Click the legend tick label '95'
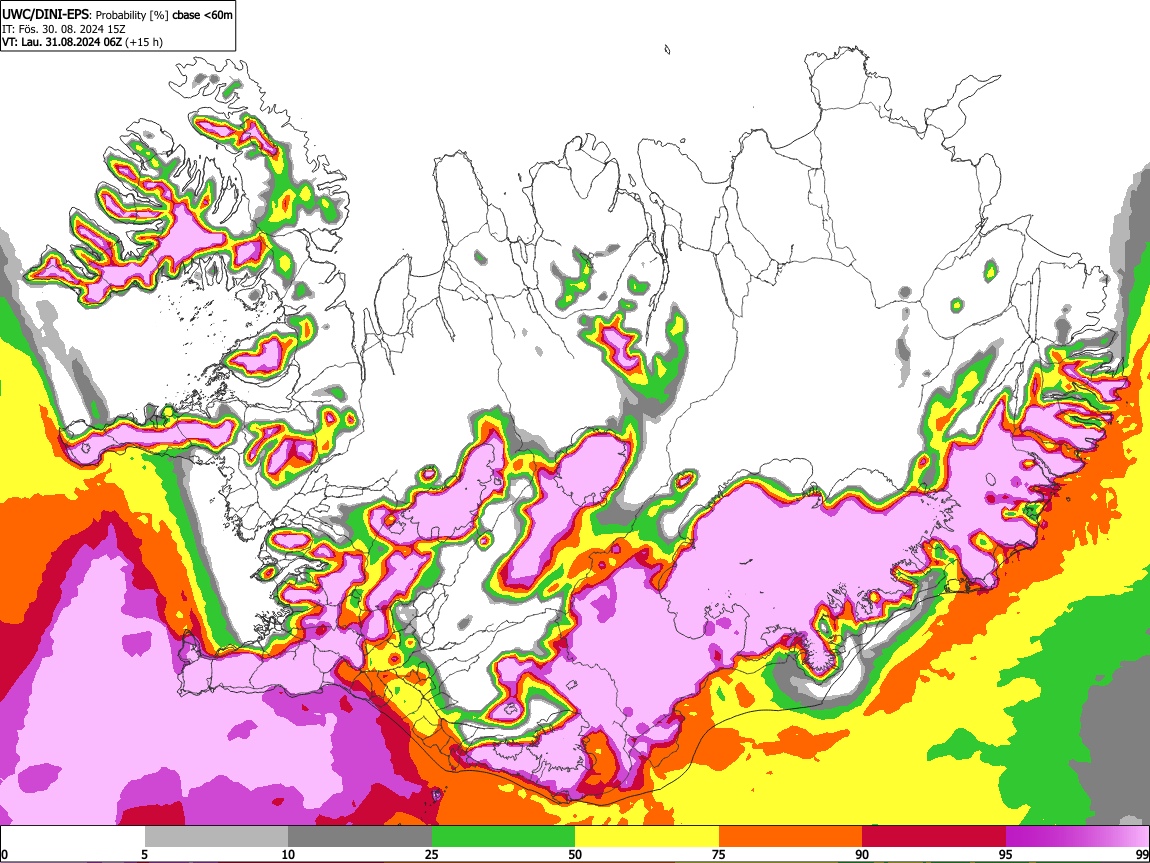This screenshot has width=1150, height=863. (x=1006, y=854)
